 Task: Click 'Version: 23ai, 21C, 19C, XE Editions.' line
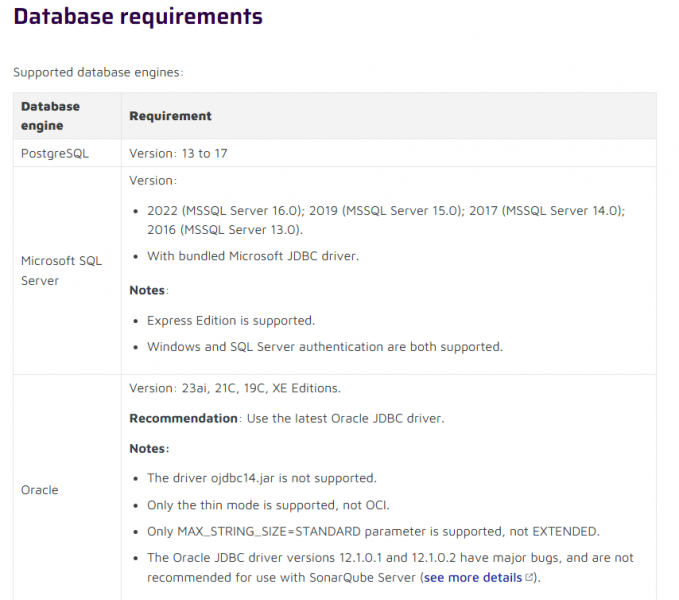pyautogui.click(x=235, y=388)
